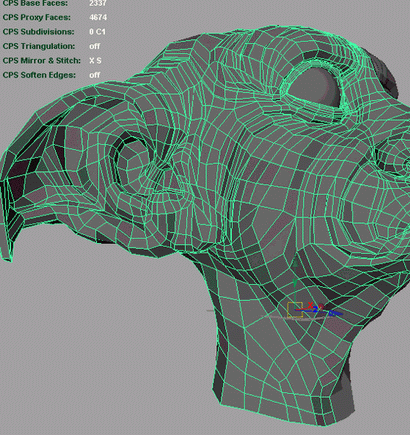The image size is (410, 435).
Task: Click the CPS Subdivisions label
Action: [38, 32]
